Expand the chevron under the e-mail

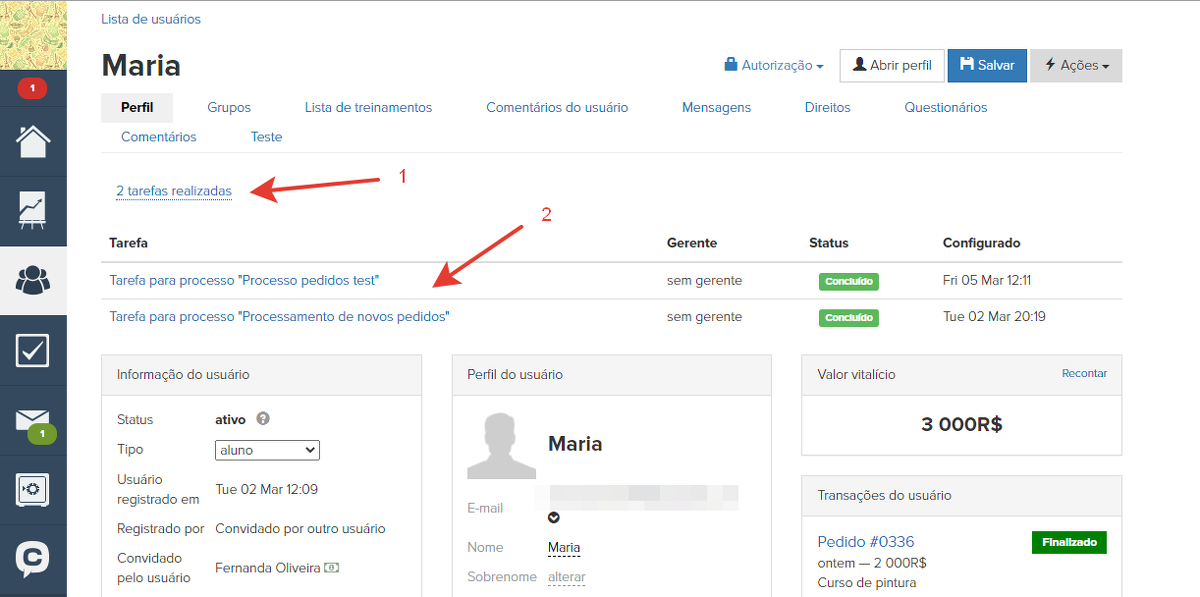[554, 518]
